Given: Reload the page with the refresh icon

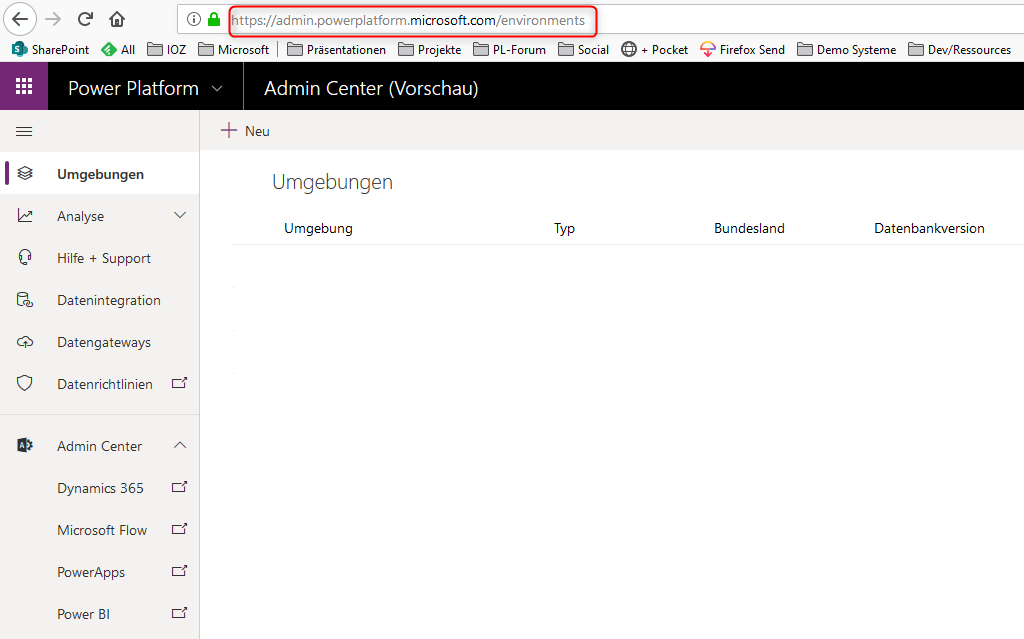Looking at the screenshot, I should [x=85, y=20].
